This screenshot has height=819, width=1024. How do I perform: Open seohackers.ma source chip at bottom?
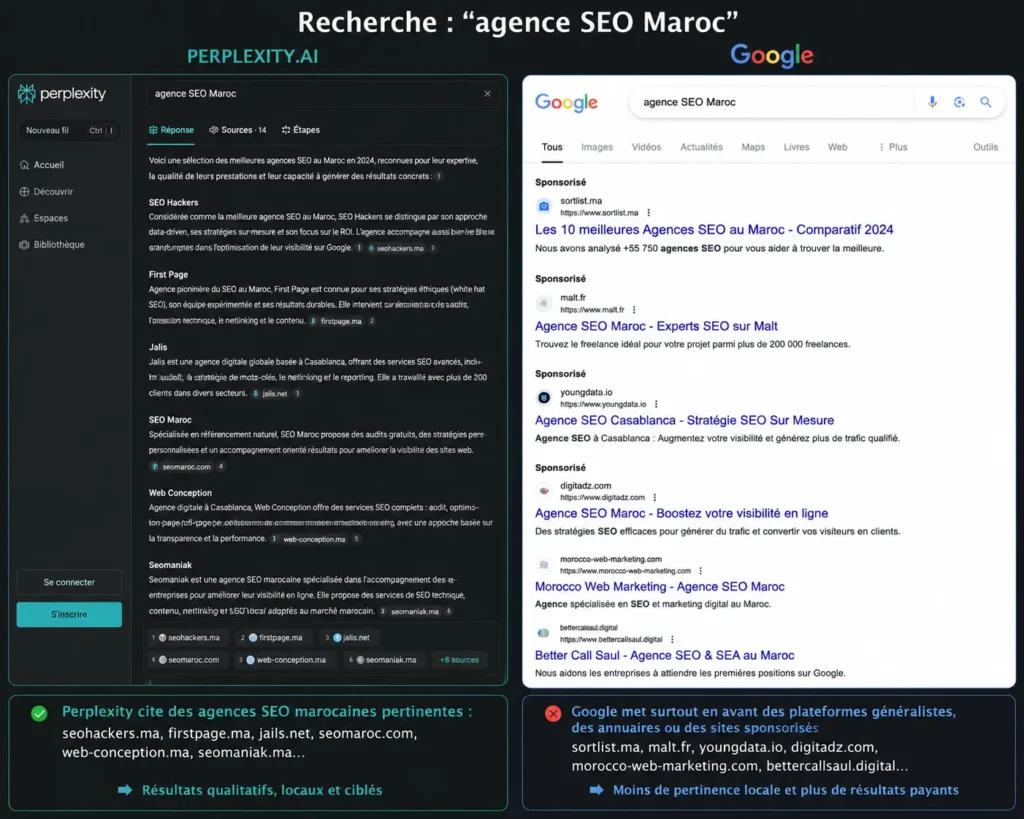click(x=187, y=637)
